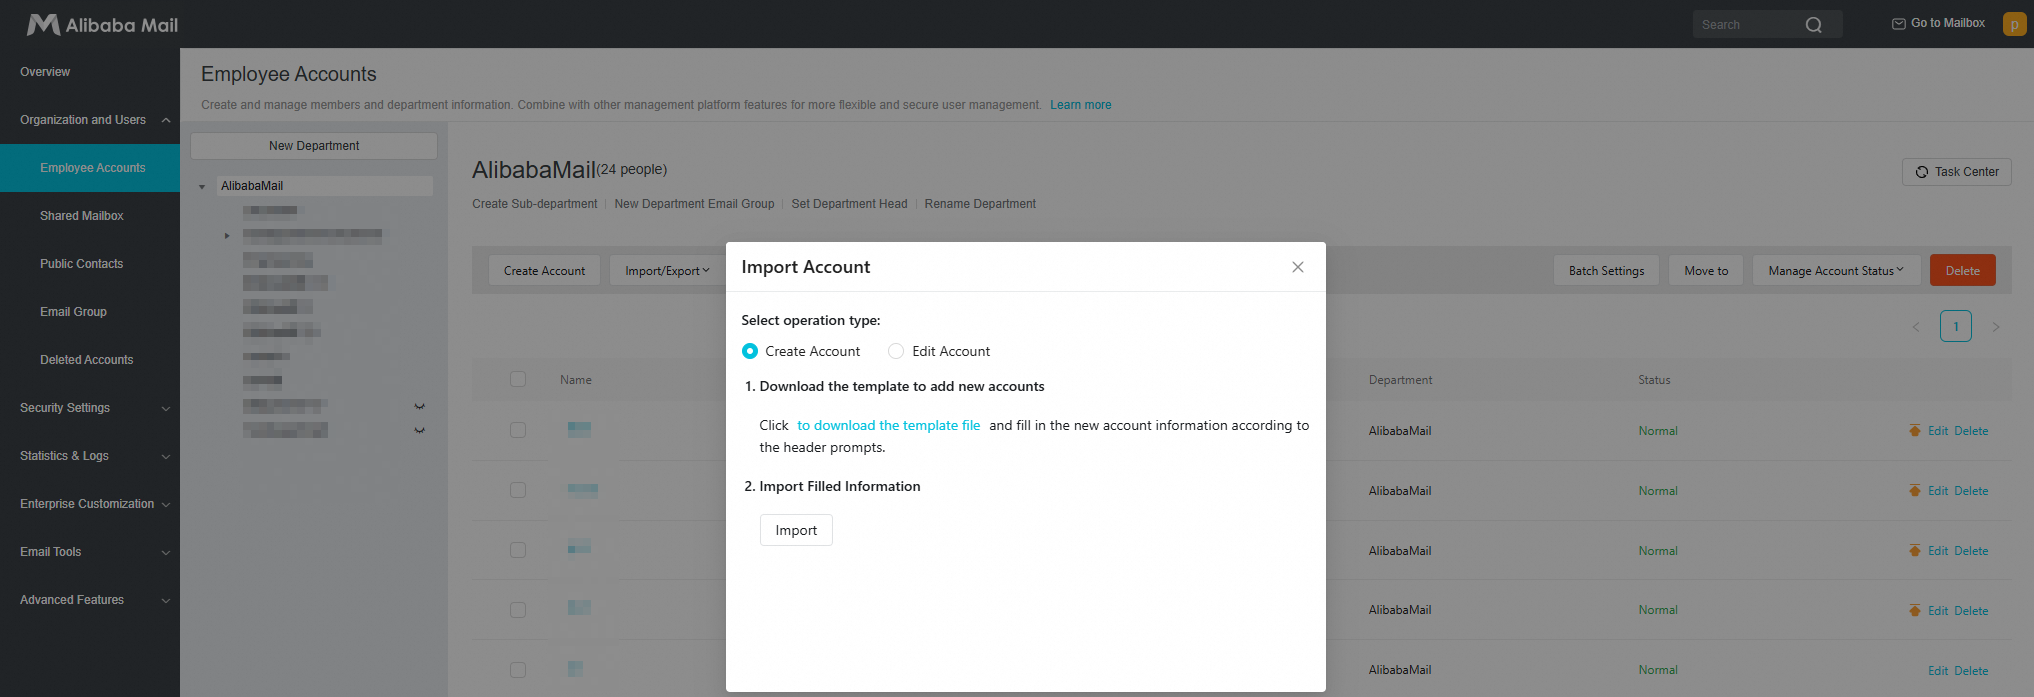
Task: Click the red Delete button
Action: (1963, 270)
